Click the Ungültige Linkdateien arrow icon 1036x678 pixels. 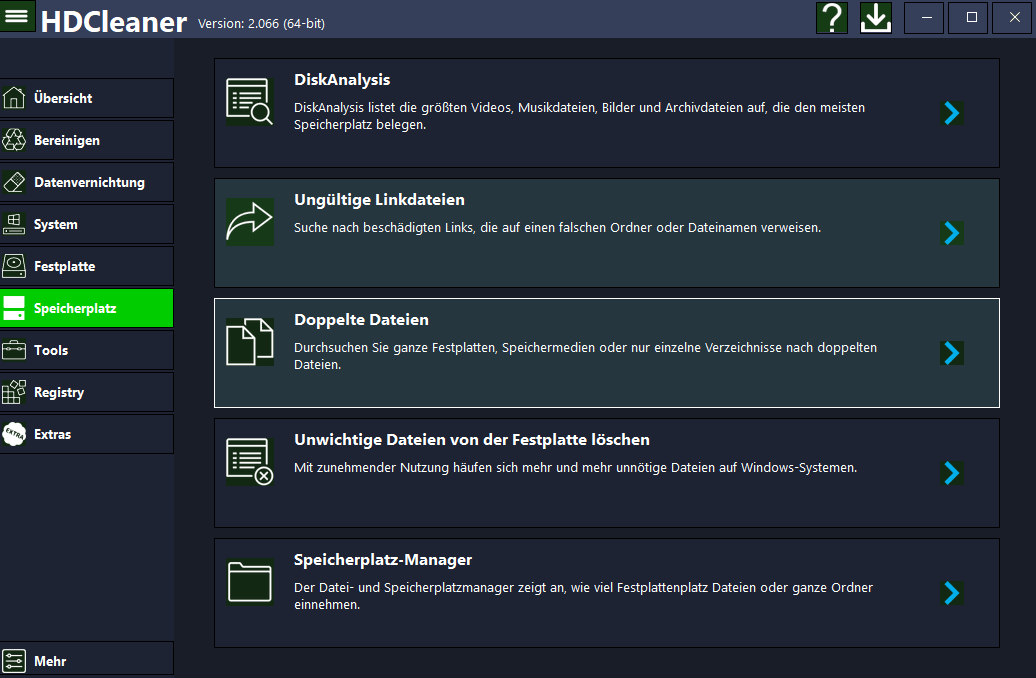(x=249, y=221)
